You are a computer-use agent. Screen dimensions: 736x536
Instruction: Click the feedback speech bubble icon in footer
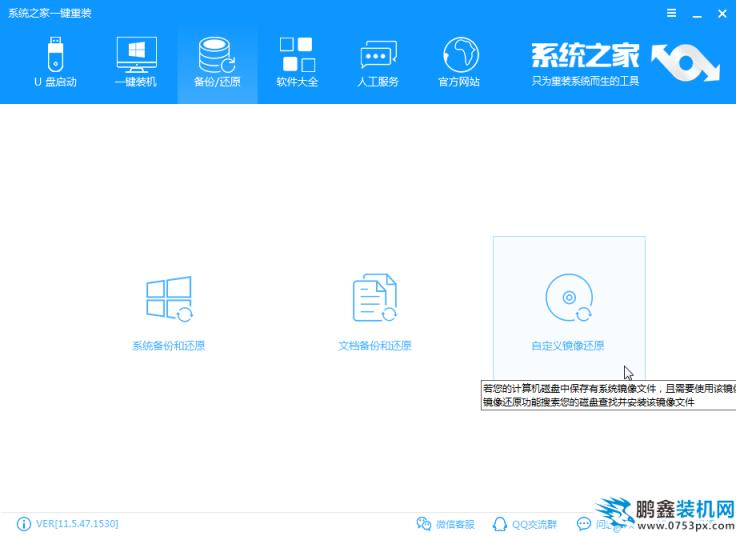coord(583,523)
